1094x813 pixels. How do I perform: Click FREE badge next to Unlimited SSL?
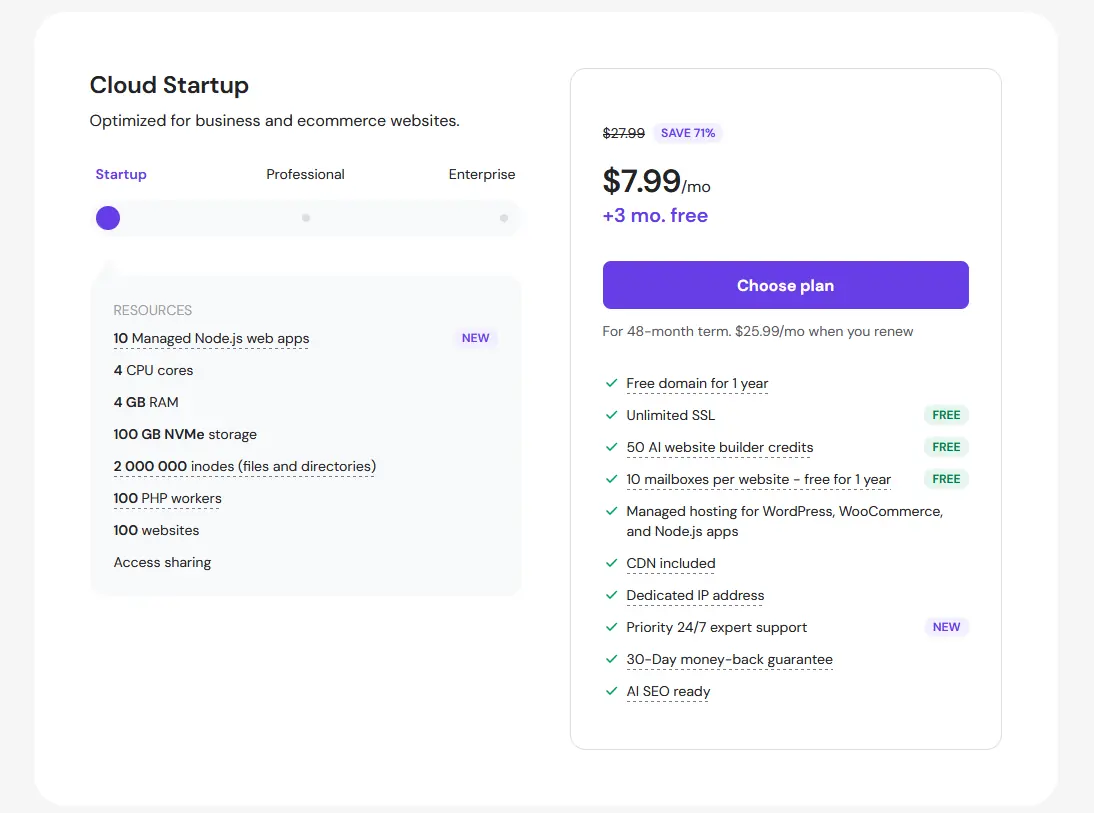pyautogui.click(x=946, y=415)
